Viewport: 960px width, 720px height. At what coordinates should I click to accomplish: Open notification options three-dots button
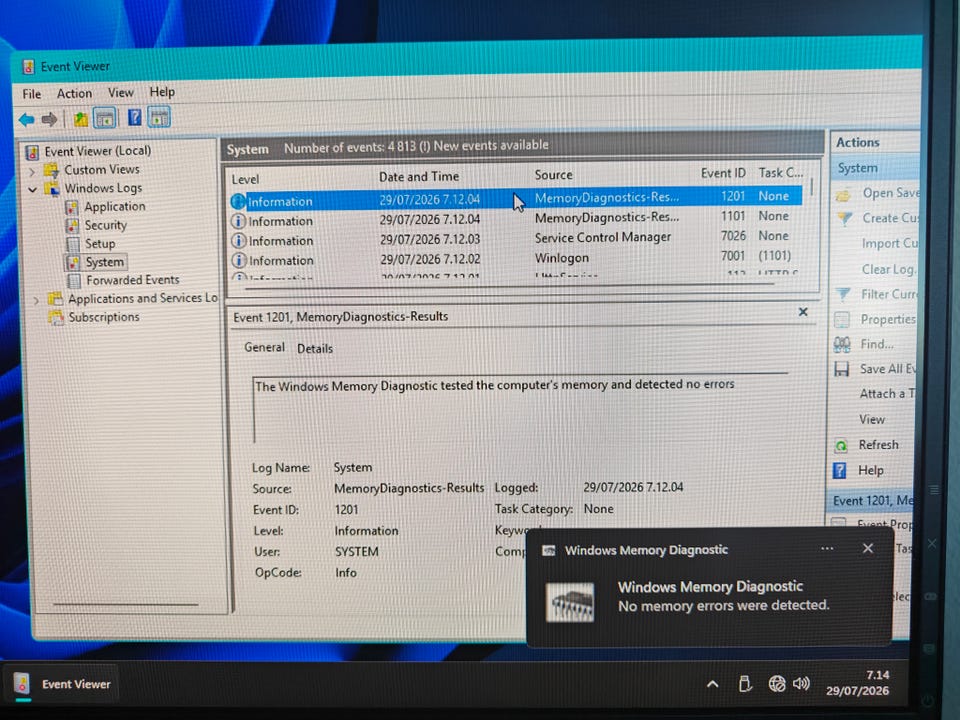(x=827, y=549)
